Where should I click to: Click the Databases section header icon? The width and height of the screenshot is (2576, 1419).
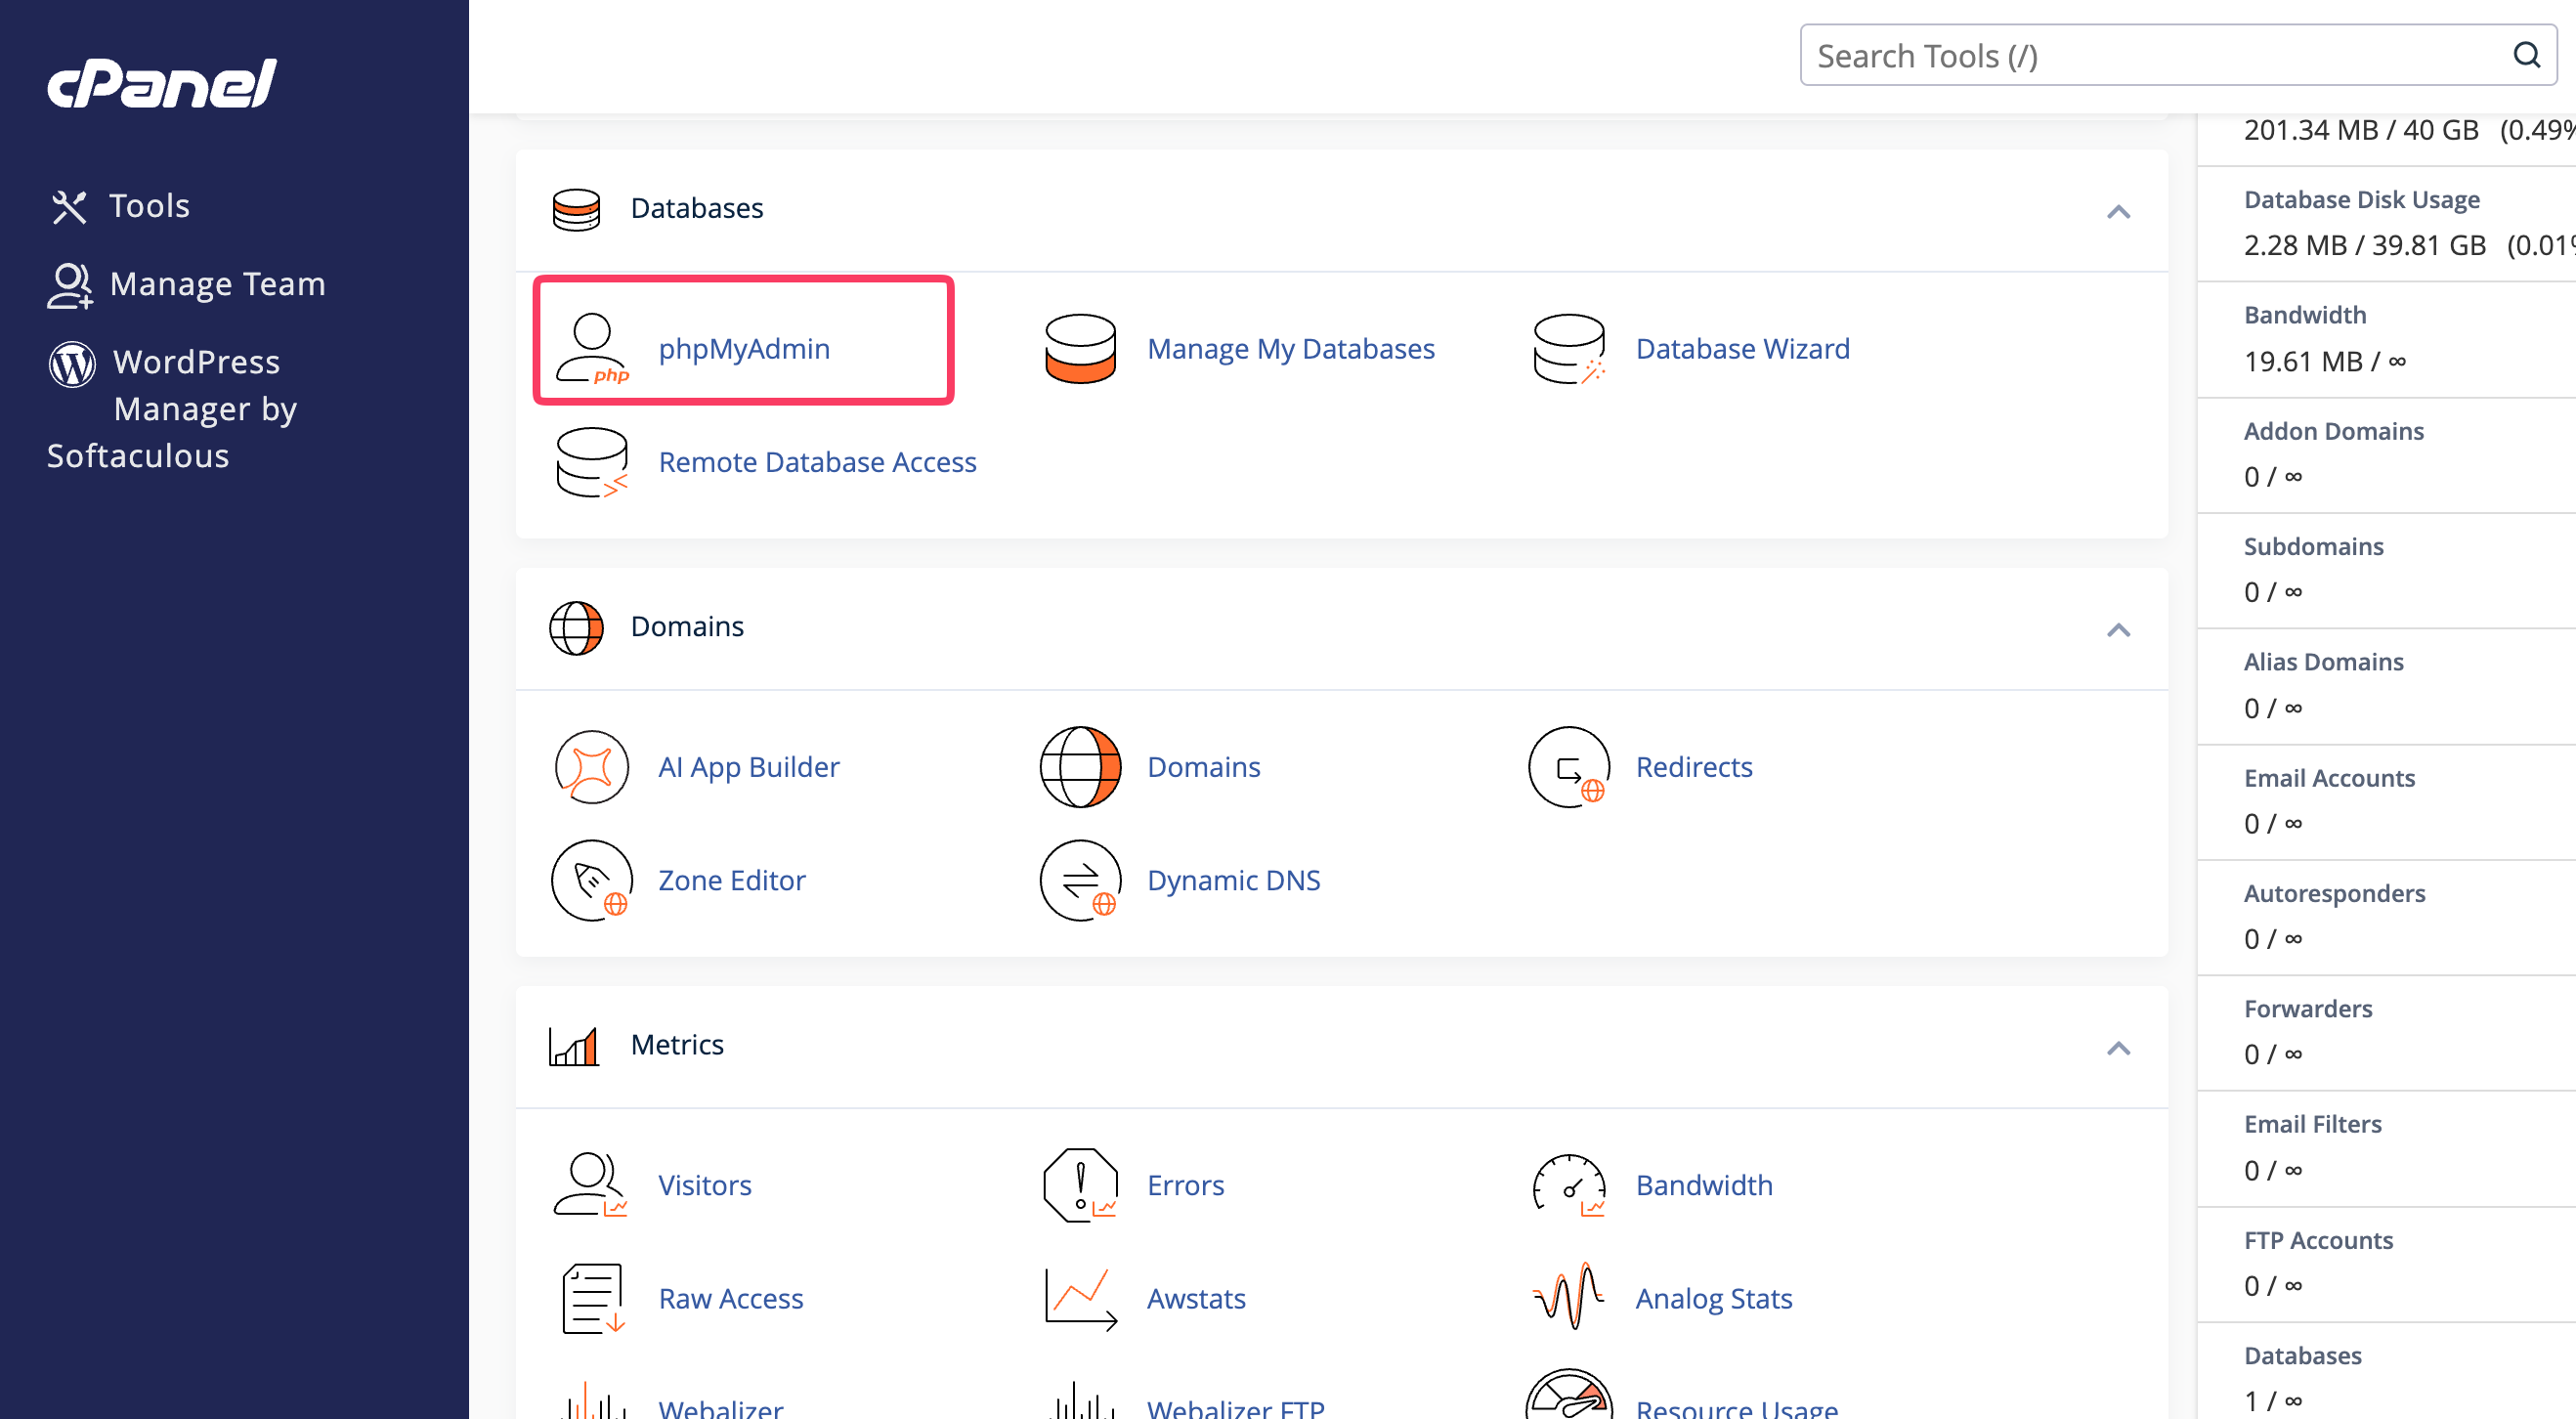coord(576,209)
